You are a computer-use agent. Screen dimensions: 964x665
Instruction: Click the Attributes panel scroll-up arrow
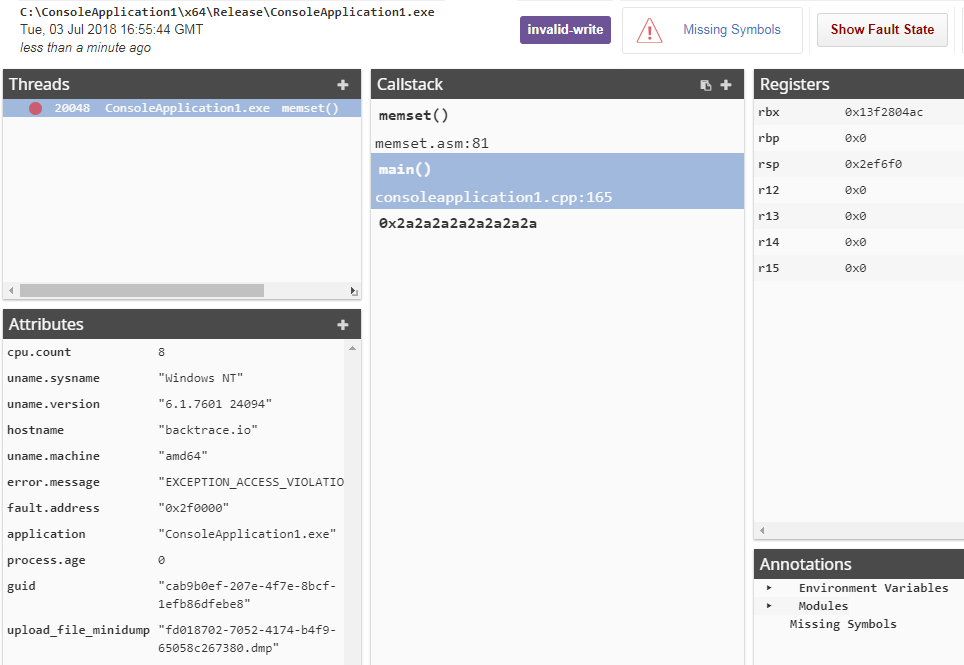(352, 348)
